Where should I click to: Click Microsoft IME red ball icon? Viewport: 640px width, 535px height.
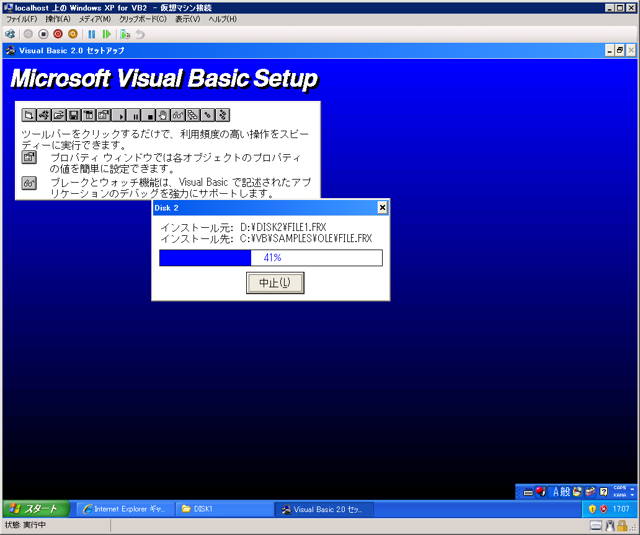(x=541, y=492)
